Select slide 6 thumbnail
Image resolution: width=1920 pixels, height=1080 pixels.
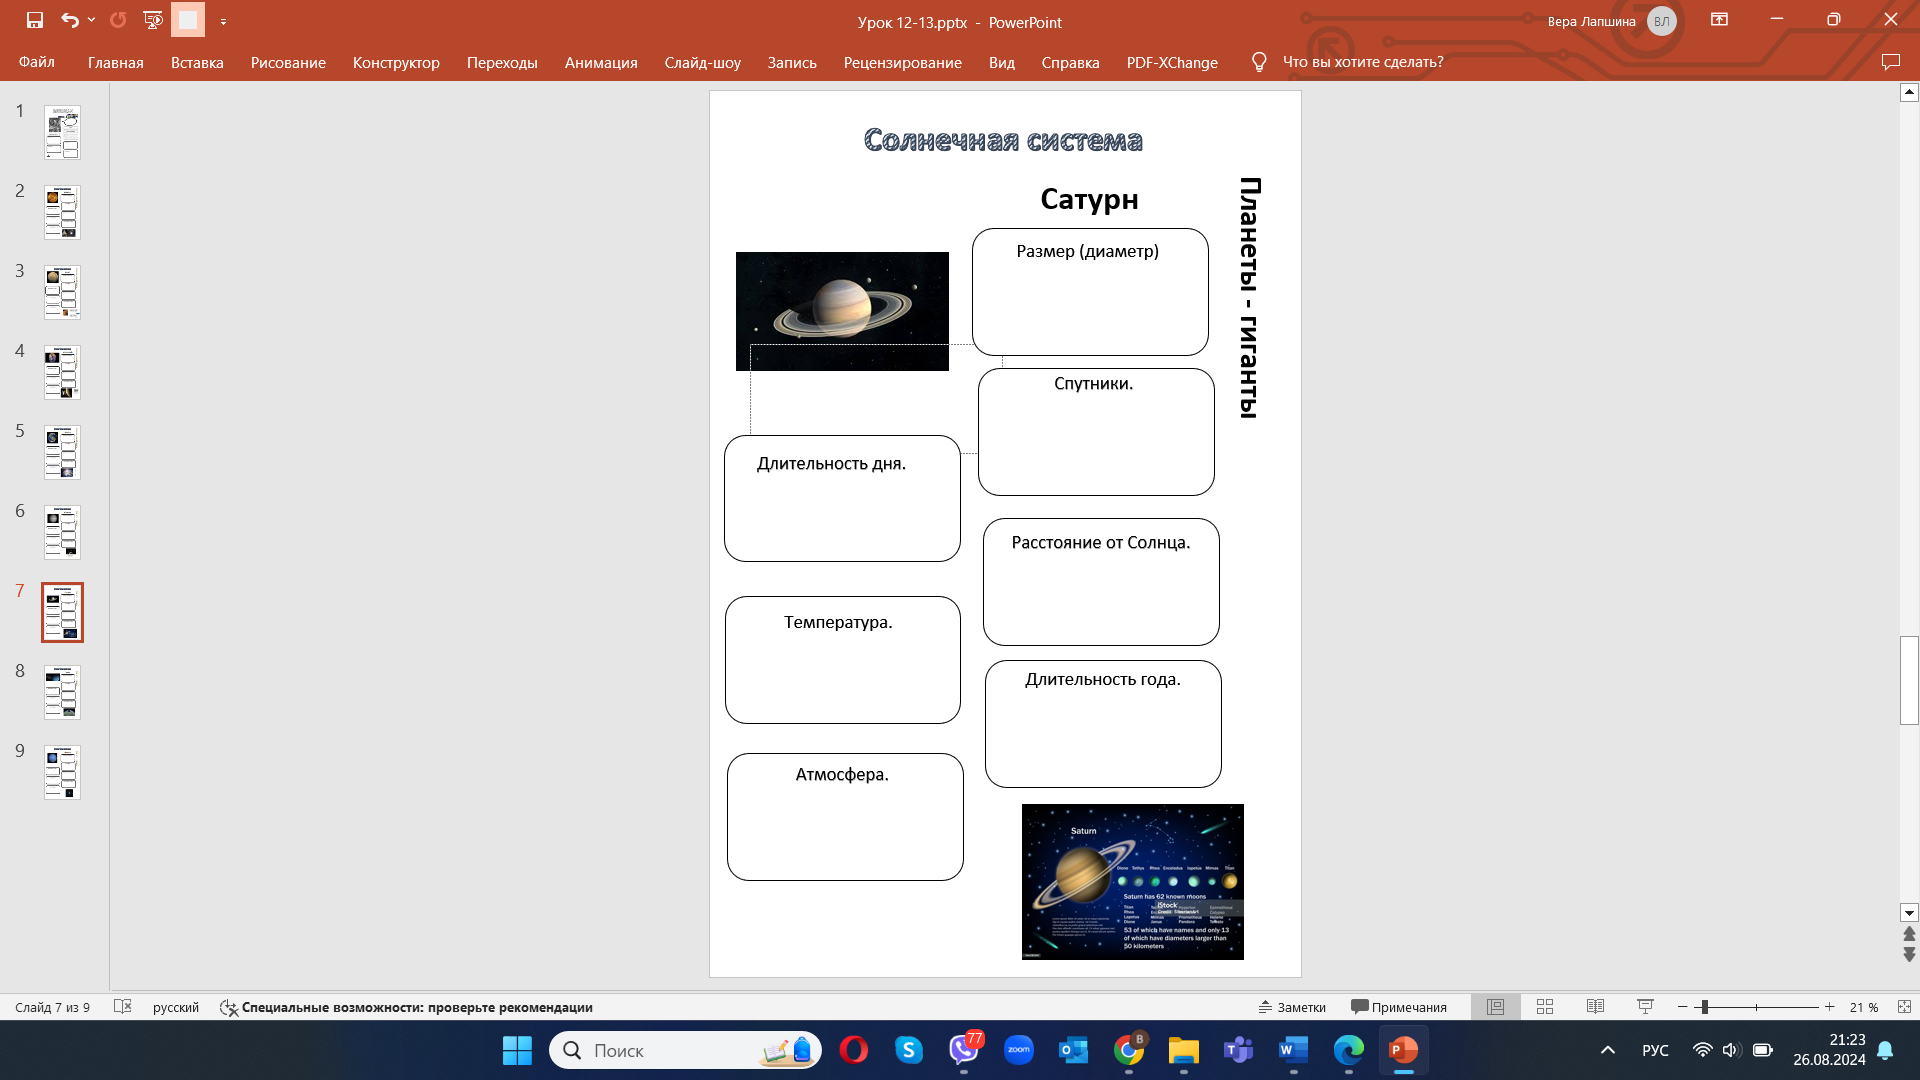coord(62,533)
